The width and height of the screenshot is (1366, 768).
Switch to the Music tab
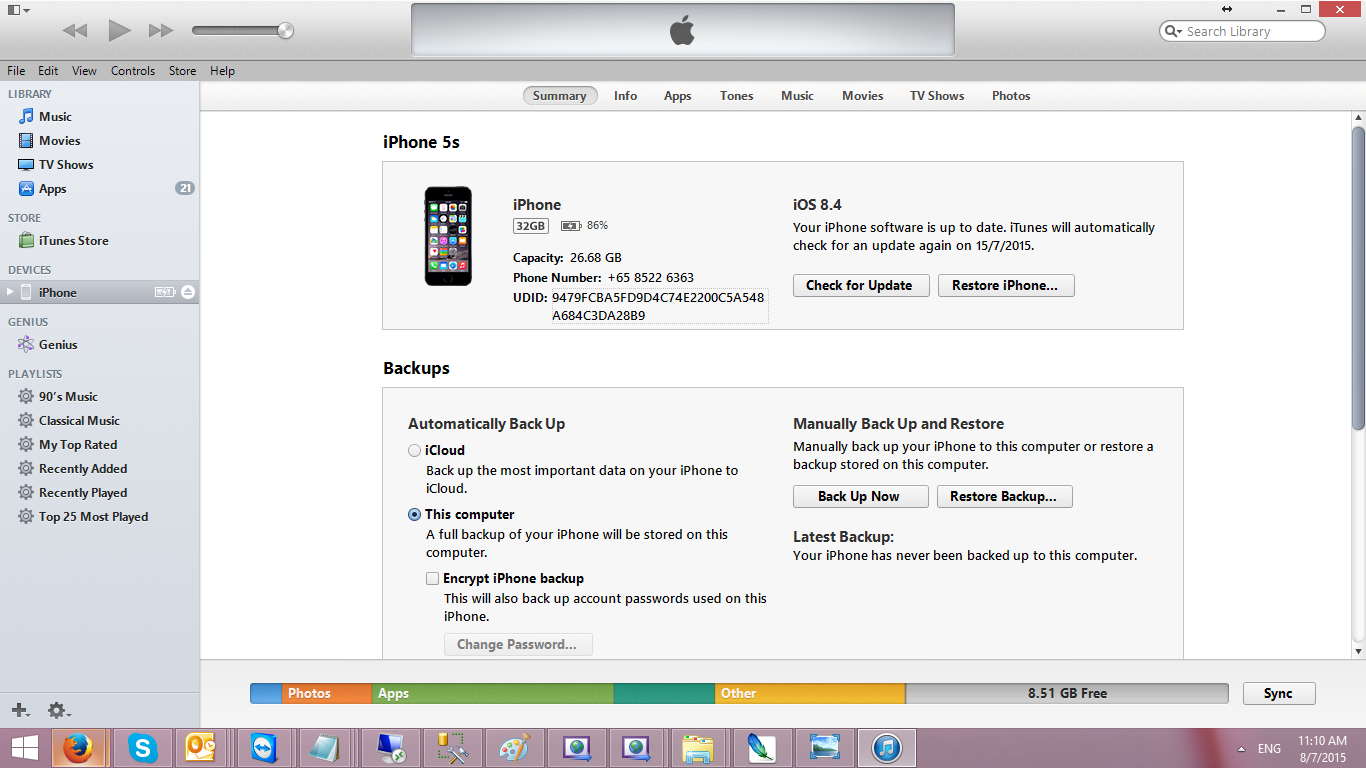797,96
